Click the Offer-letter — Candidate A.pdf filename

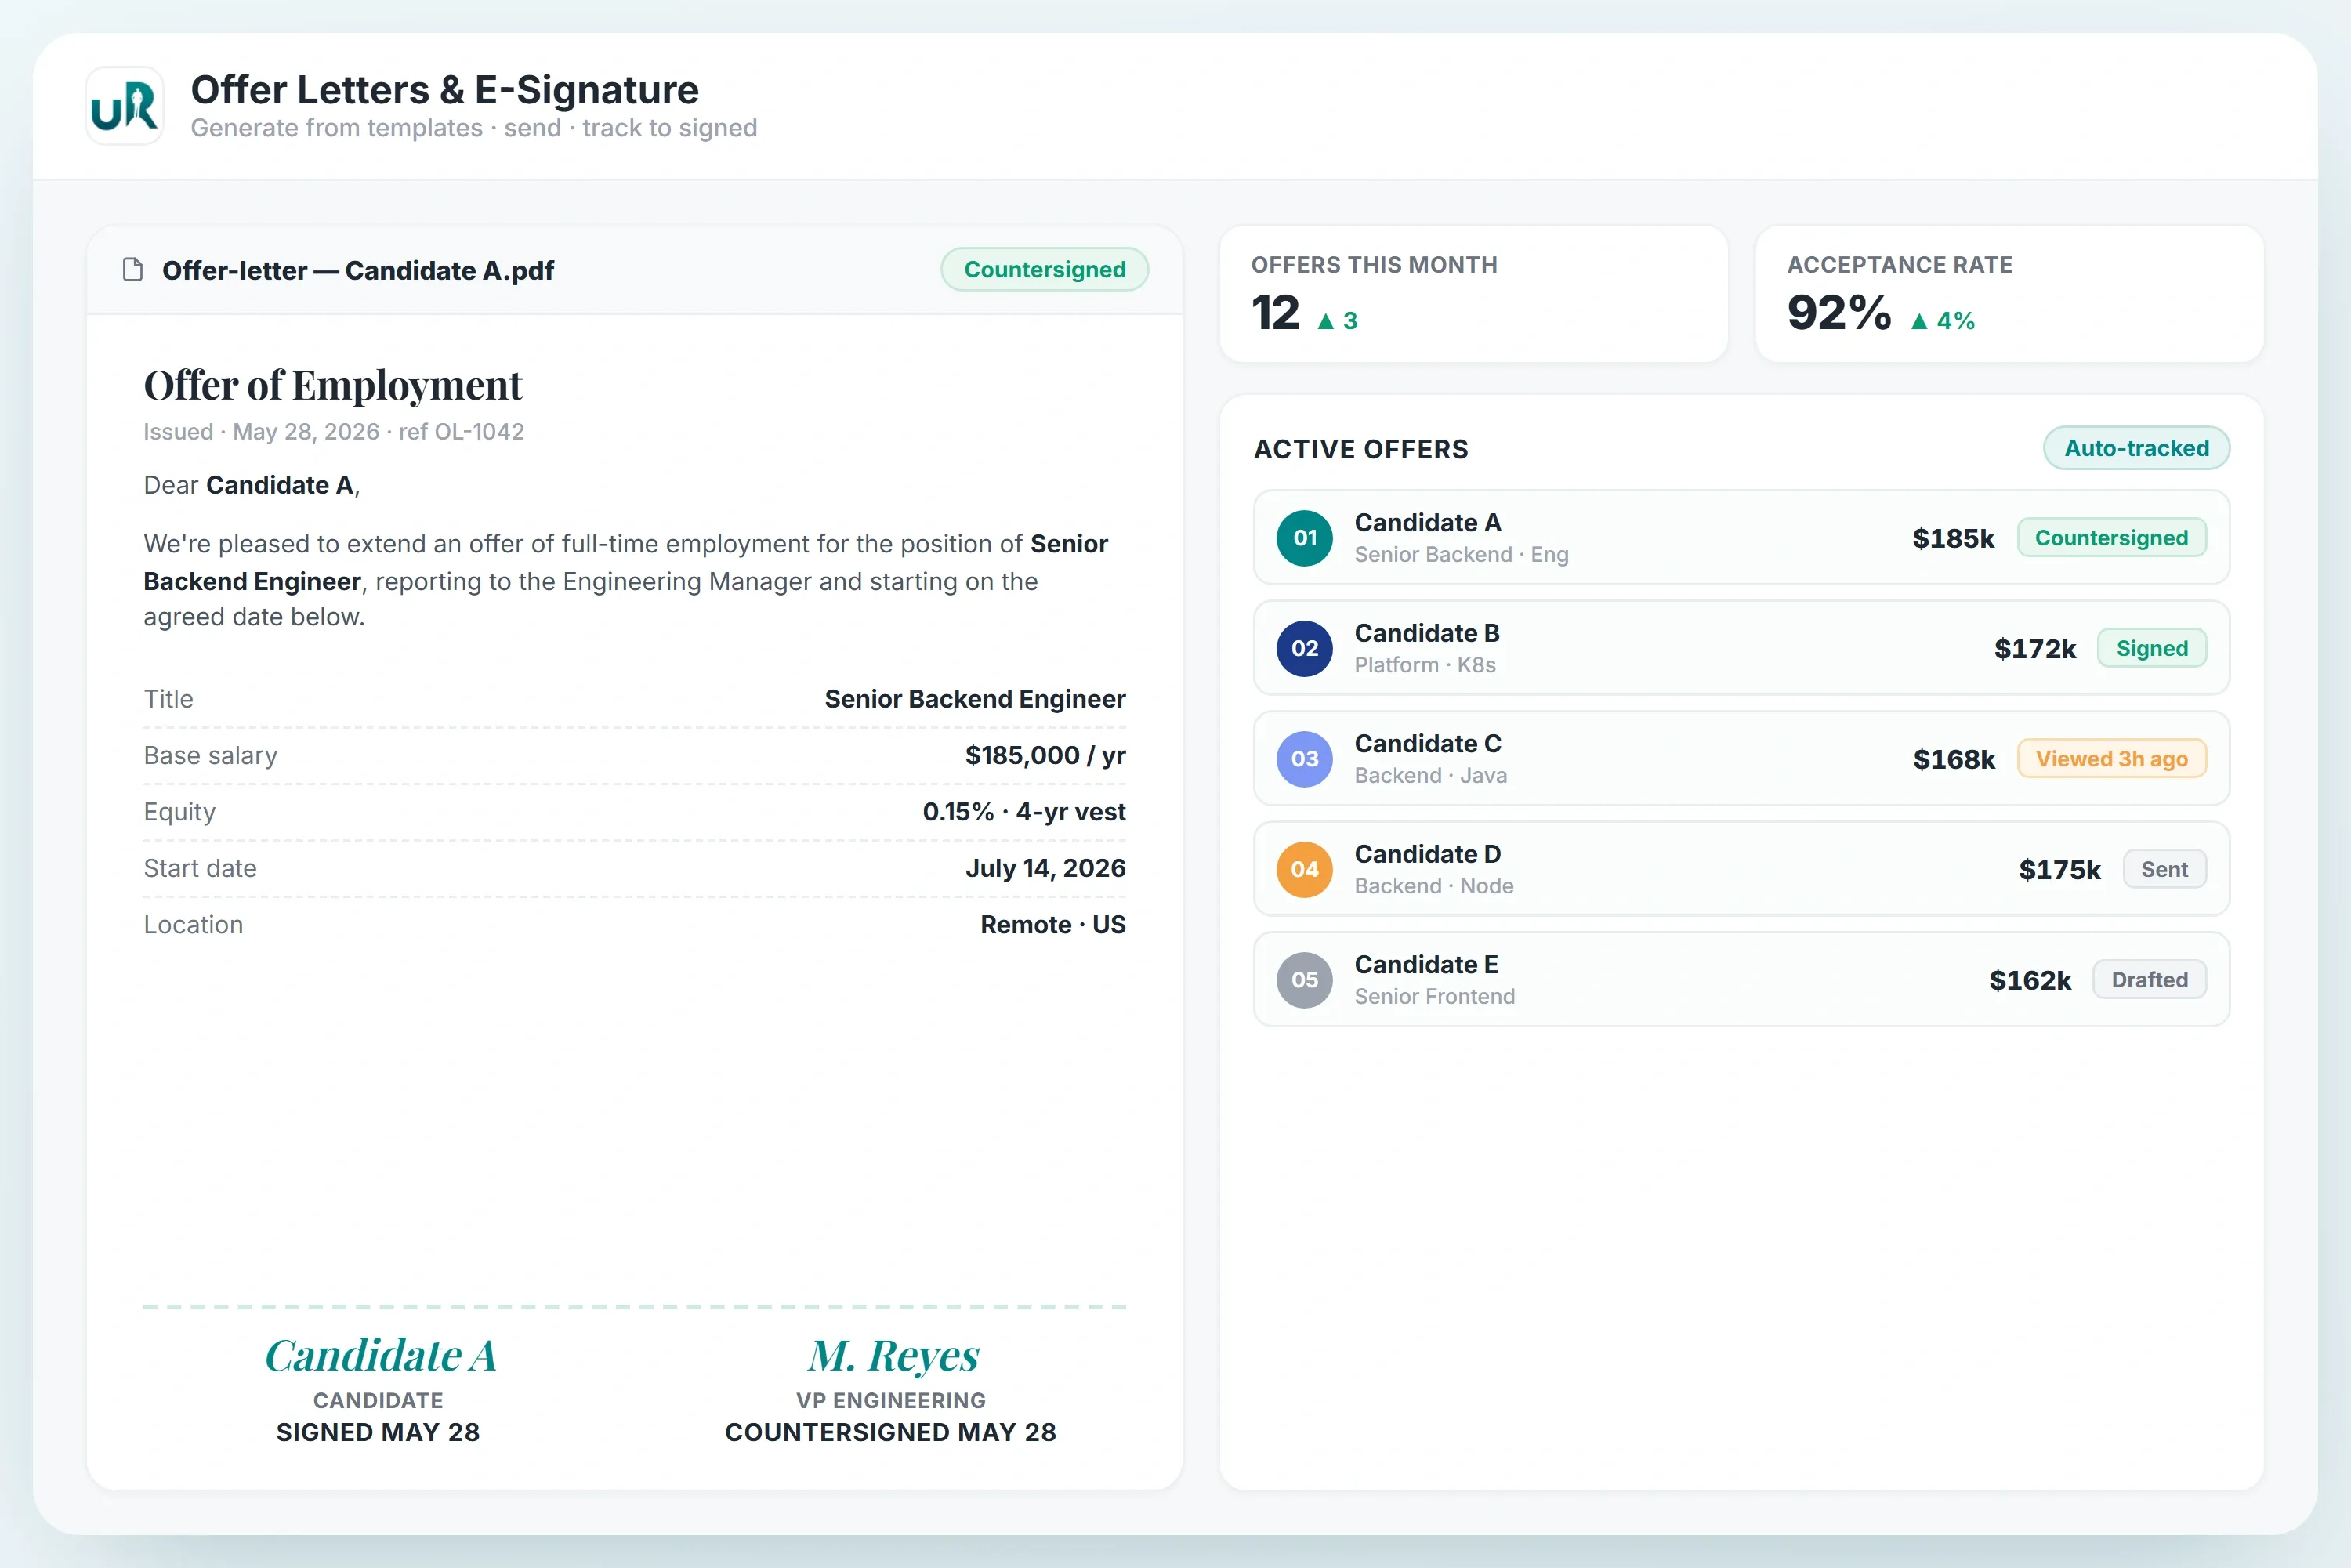(x=358, y=271)
